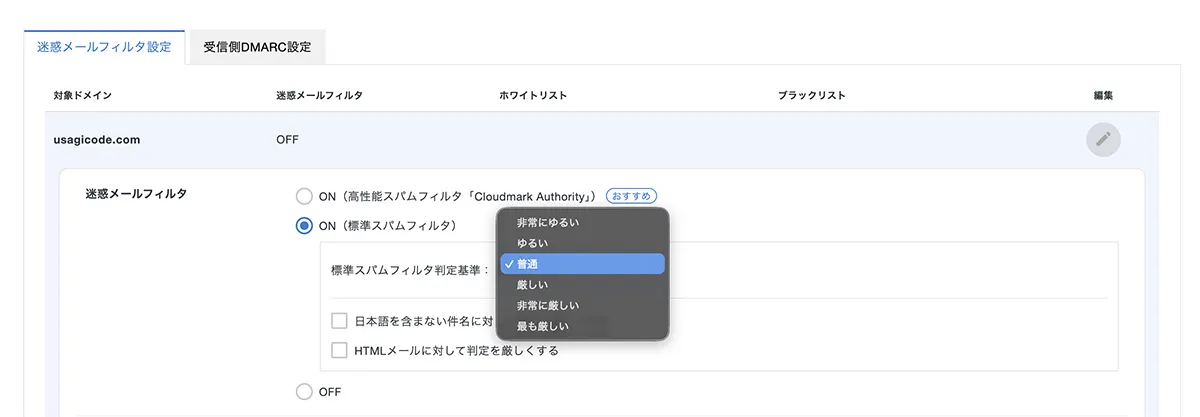Click the ホワイトリスト column header

[533, 95]
